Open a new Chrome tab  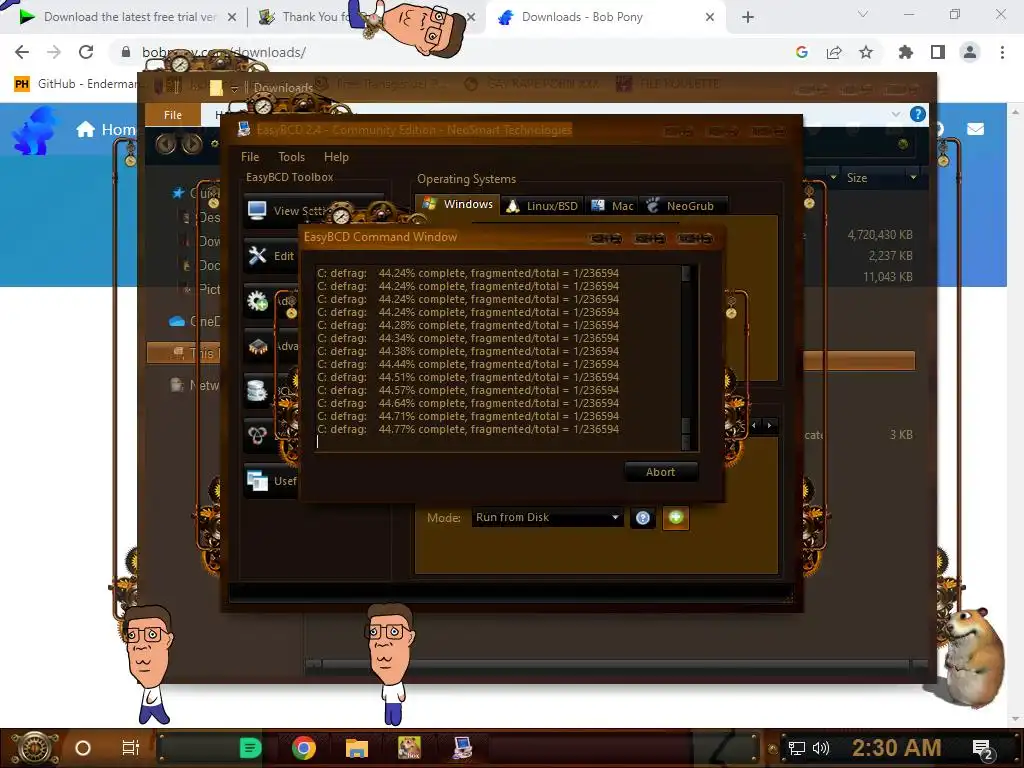click(x=748, y=17)
